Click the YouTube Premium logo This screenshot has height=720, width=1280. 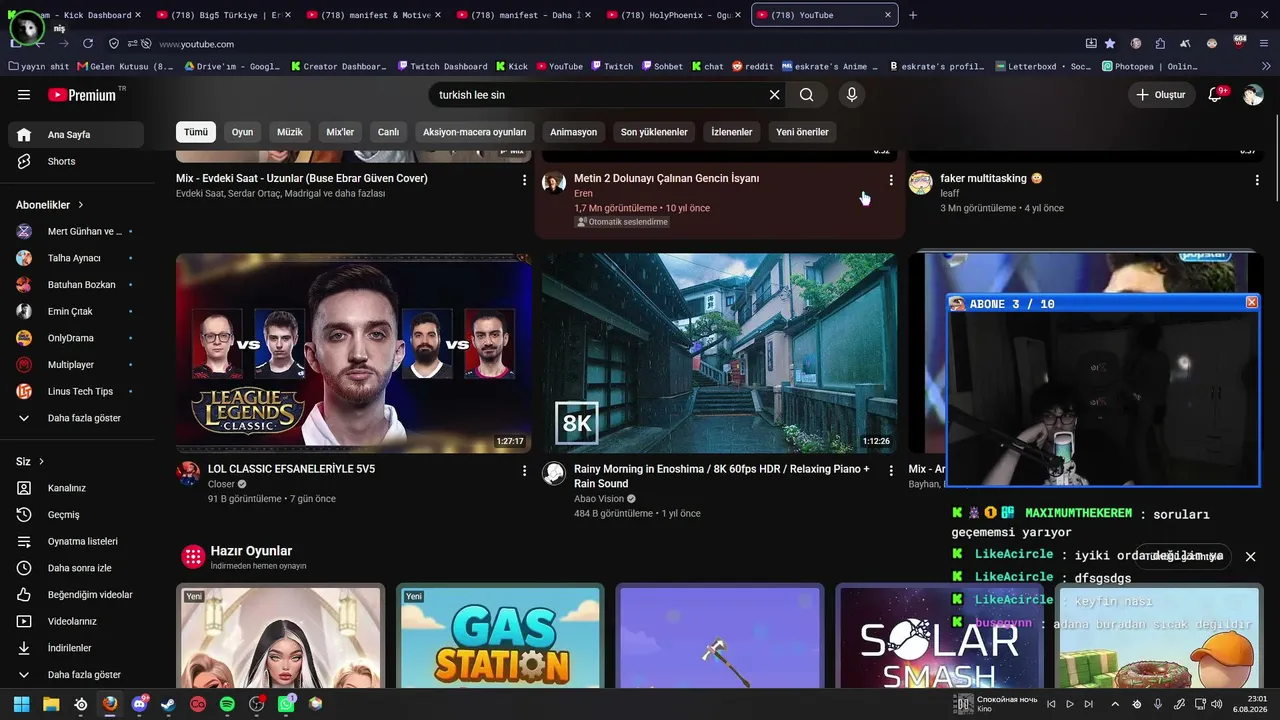click(84, 95)
